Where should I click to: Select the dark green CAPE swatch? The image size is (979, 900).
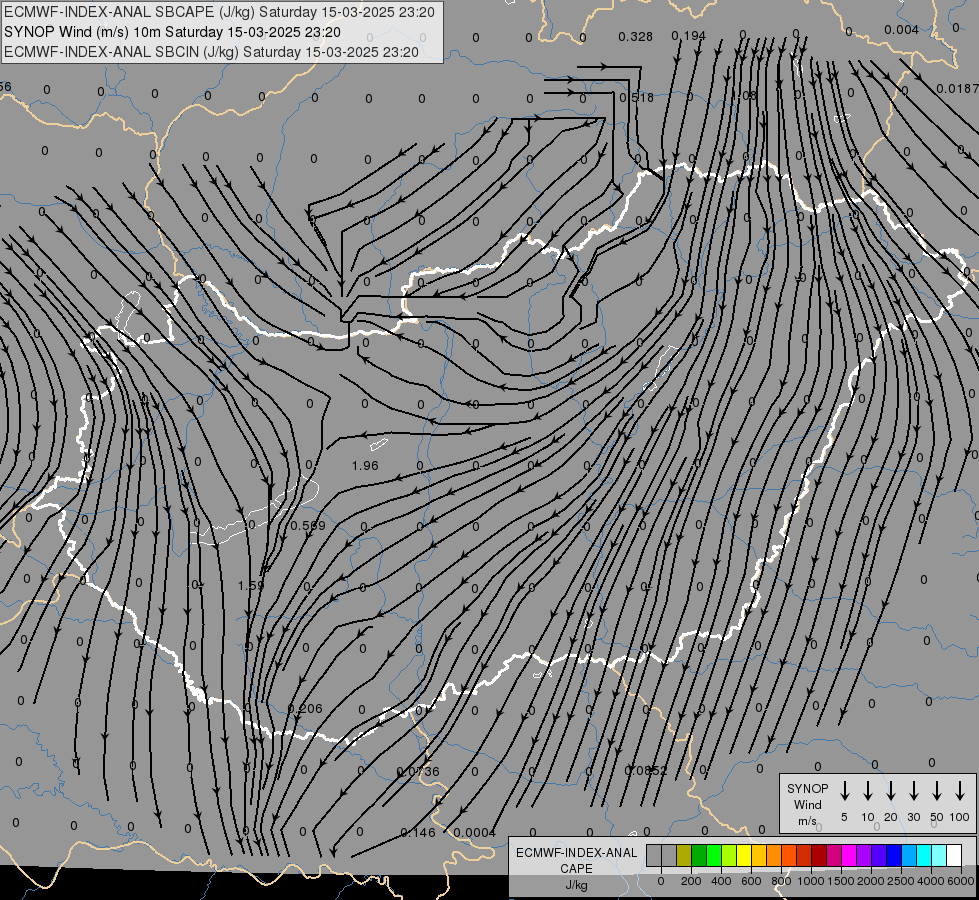coord(699,855)
